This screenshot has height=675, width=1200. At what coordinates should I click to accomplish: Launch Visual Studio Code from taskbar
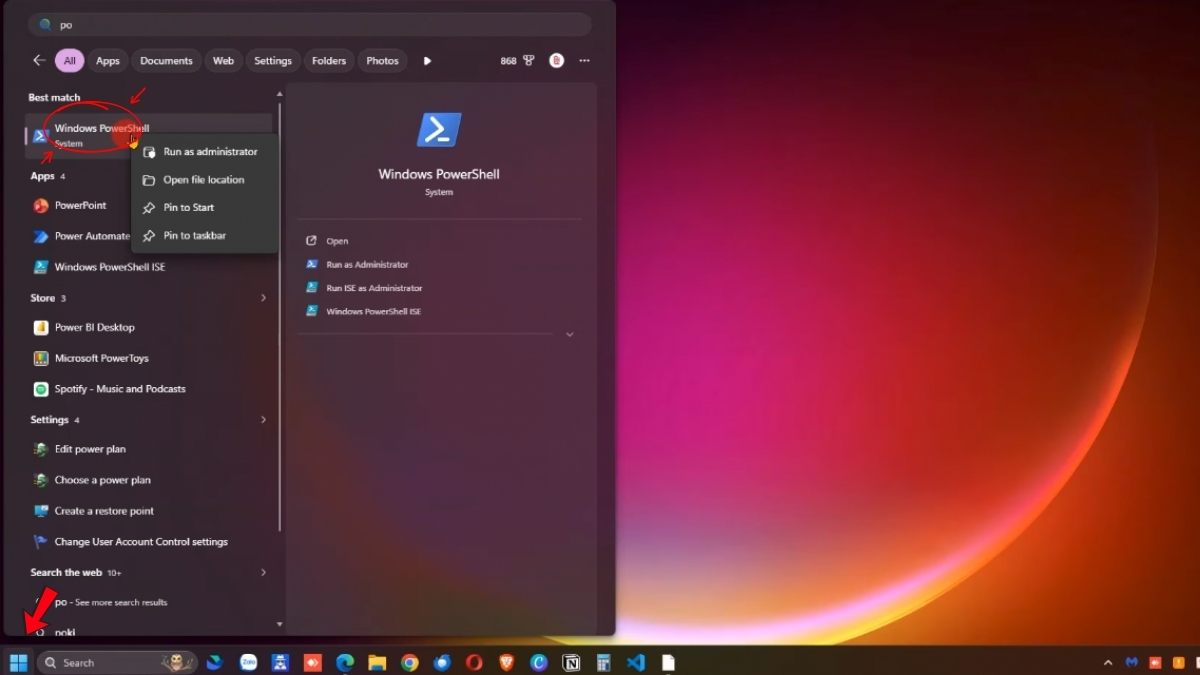pyautogui.click(x=635, y=662)
